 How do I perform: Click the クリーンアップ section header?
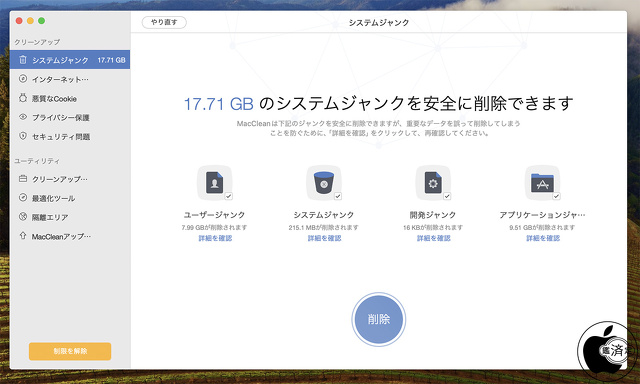37,42
